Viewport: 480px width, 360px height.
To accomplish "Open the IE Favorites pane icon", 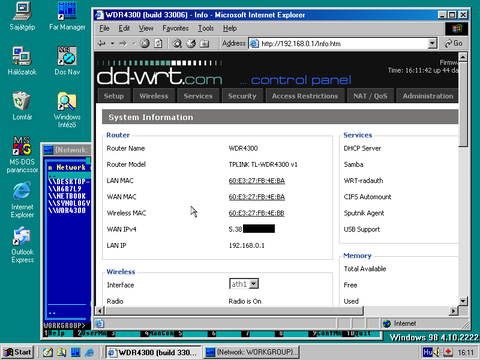I will pyautogui.click(x=191, y=43).
